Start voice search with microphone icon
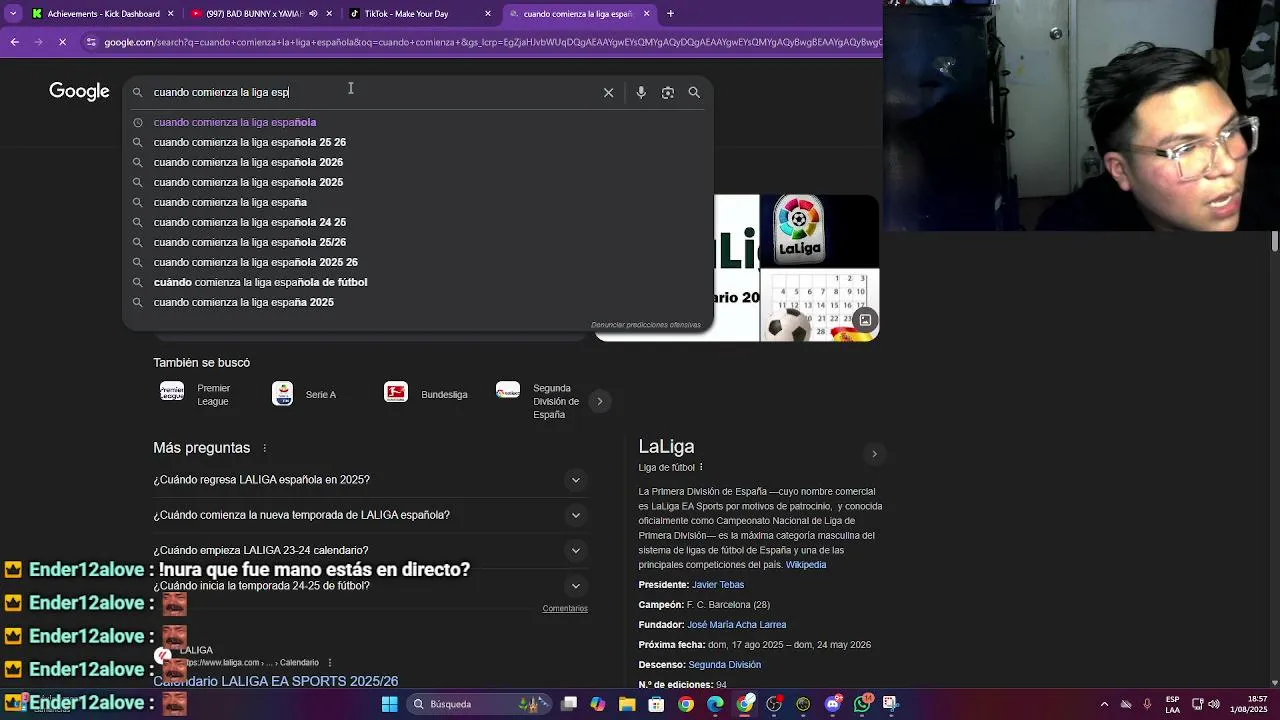 click(x=641, y=92)
